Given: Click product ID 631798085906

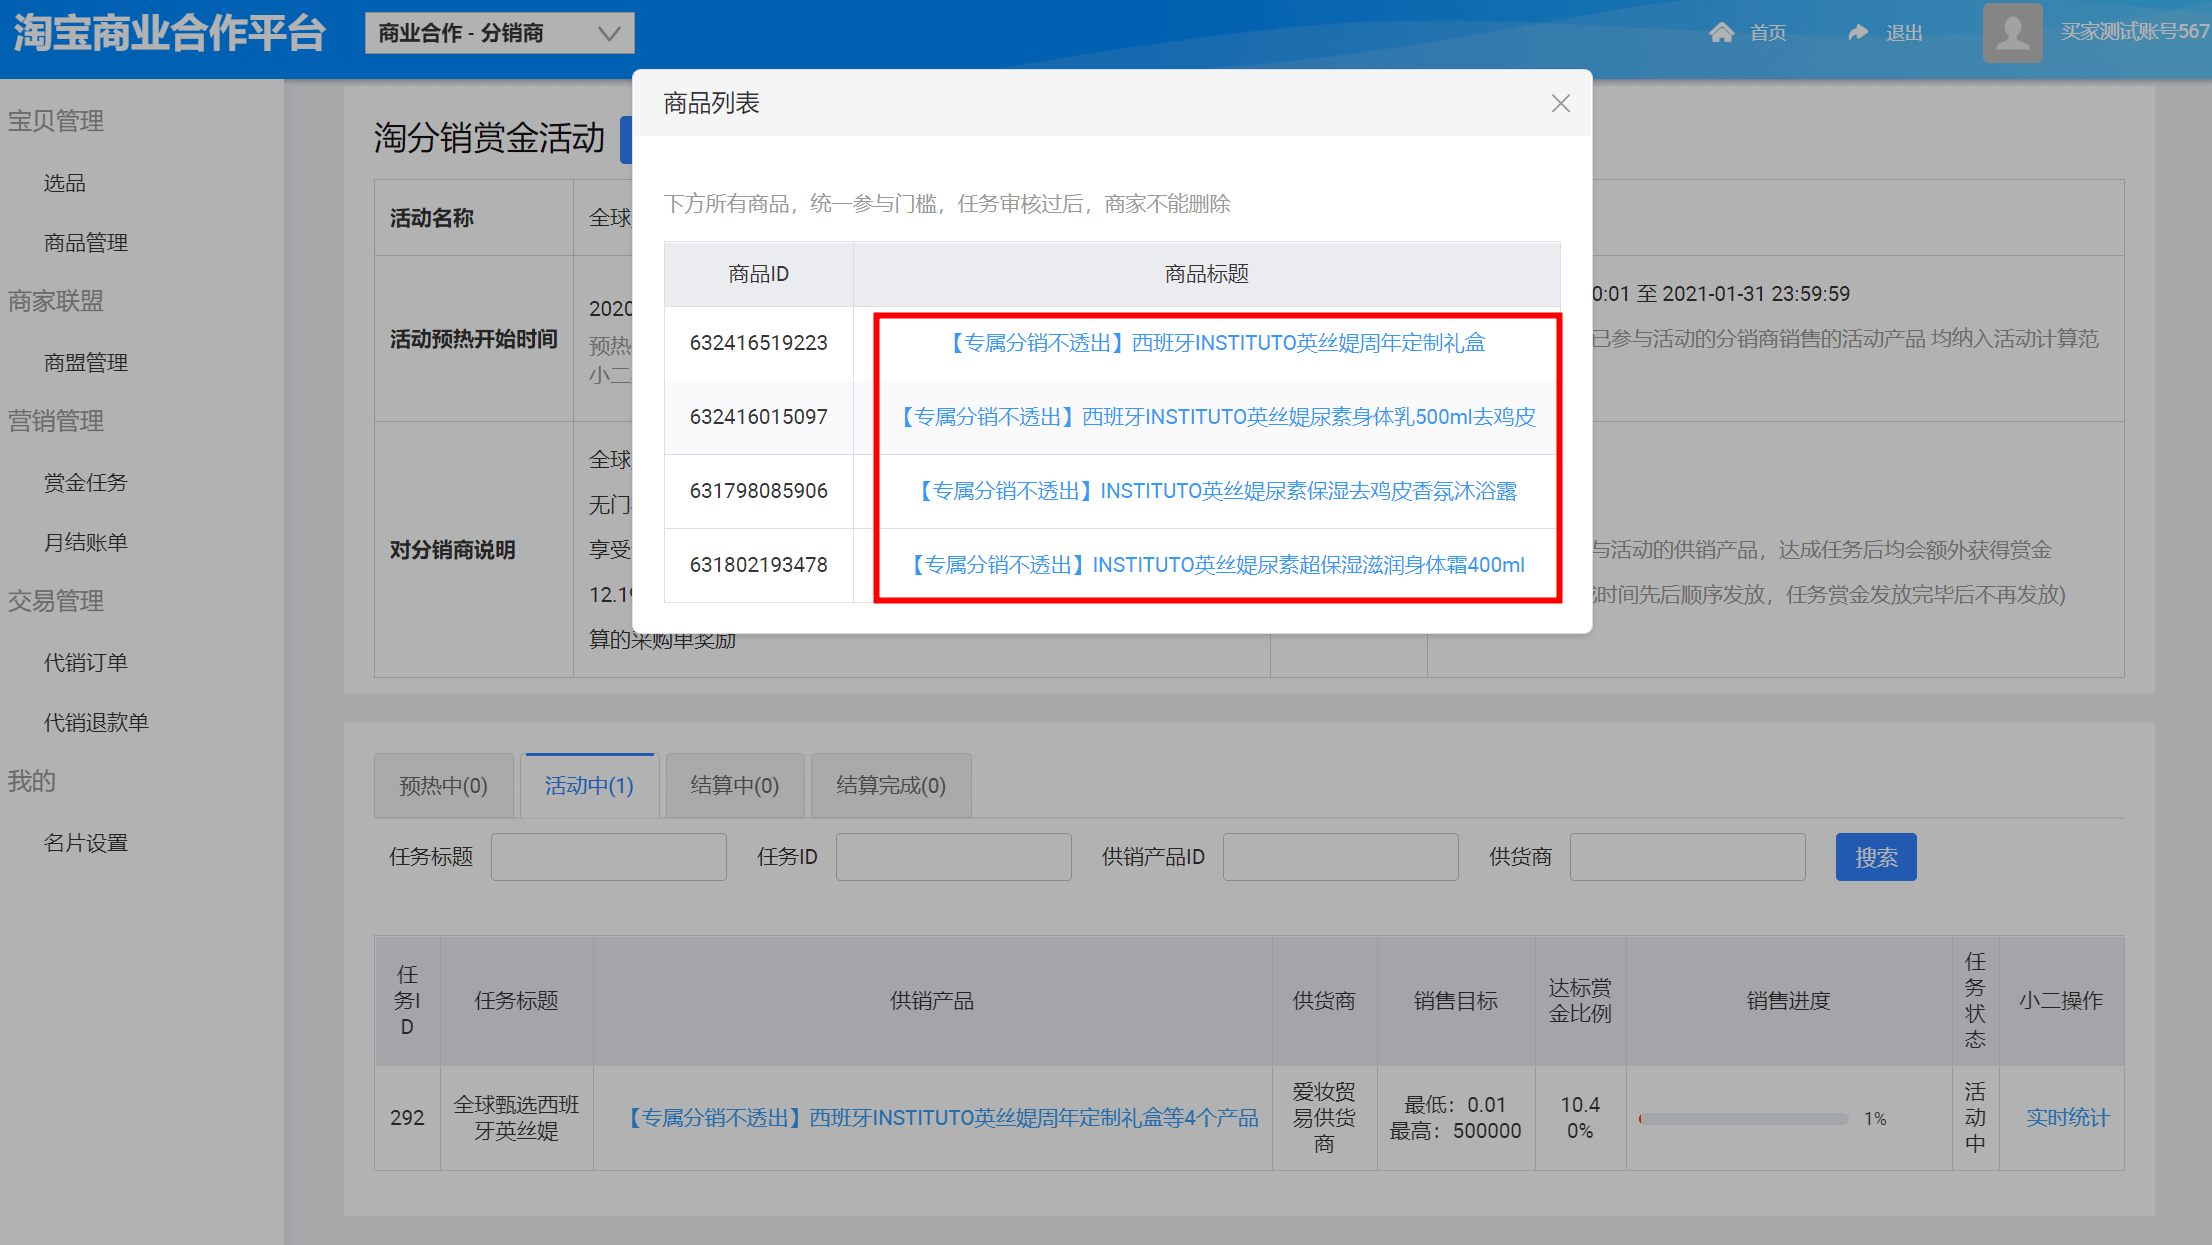Looking at the screenshot, I should (759, 491).
